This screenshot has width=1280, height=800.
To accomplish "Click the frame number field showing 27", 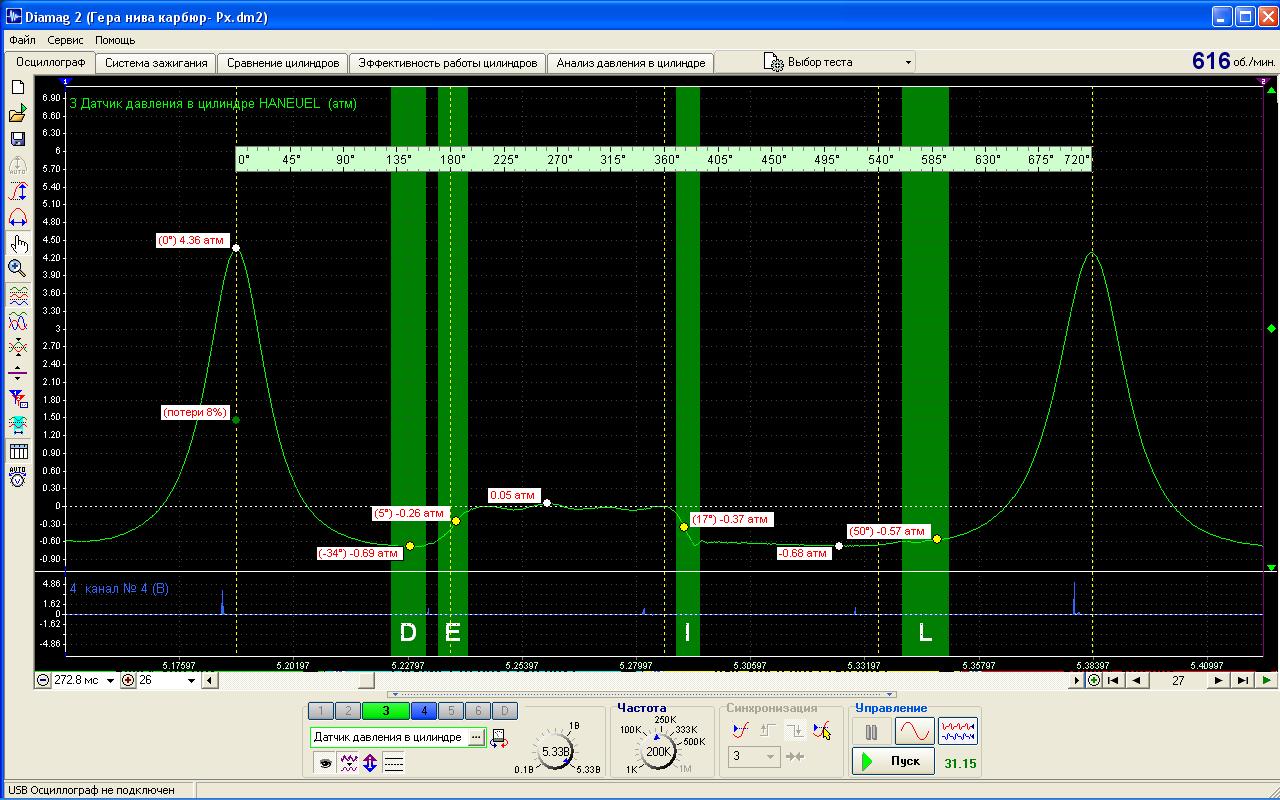I will click(x=1178, y=681).
